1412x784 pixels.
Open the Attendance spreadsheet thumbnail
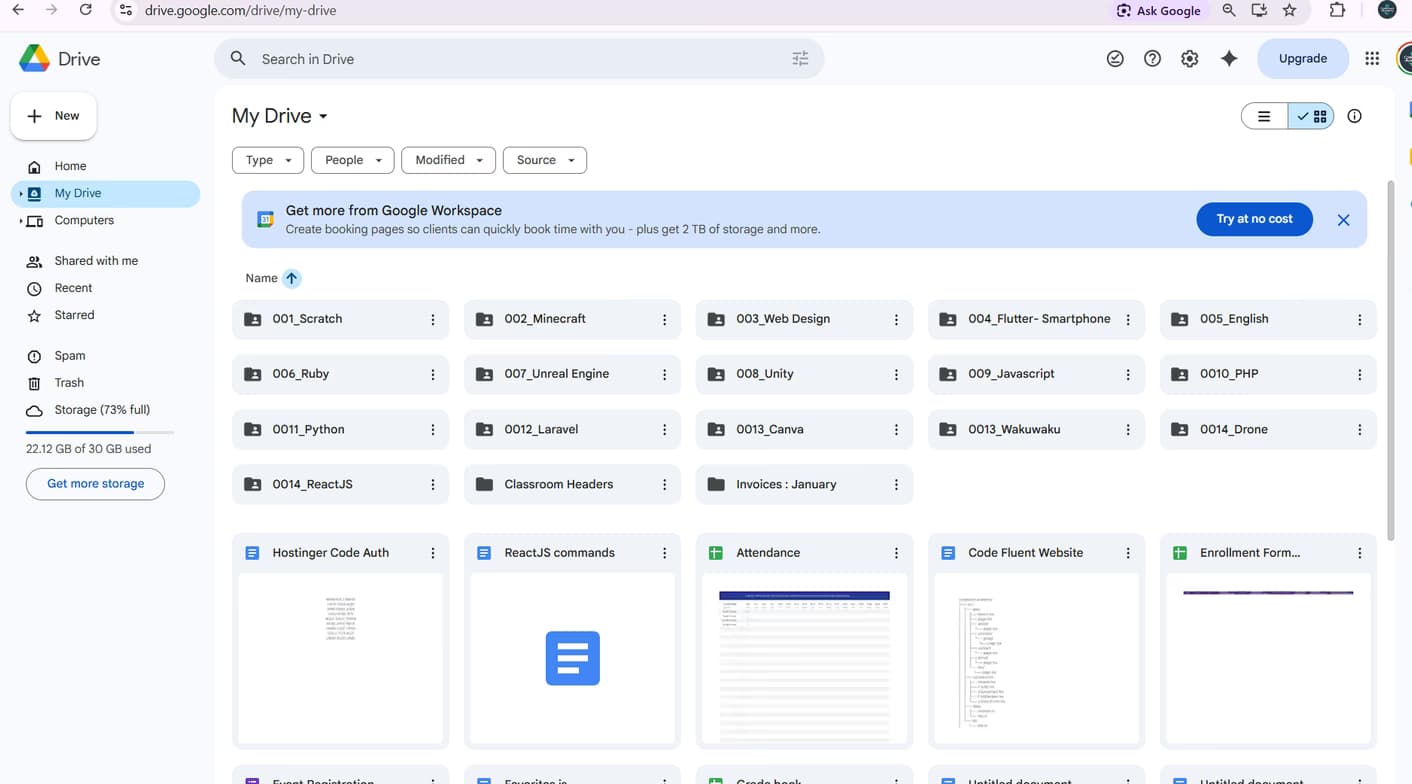[804, 658]
